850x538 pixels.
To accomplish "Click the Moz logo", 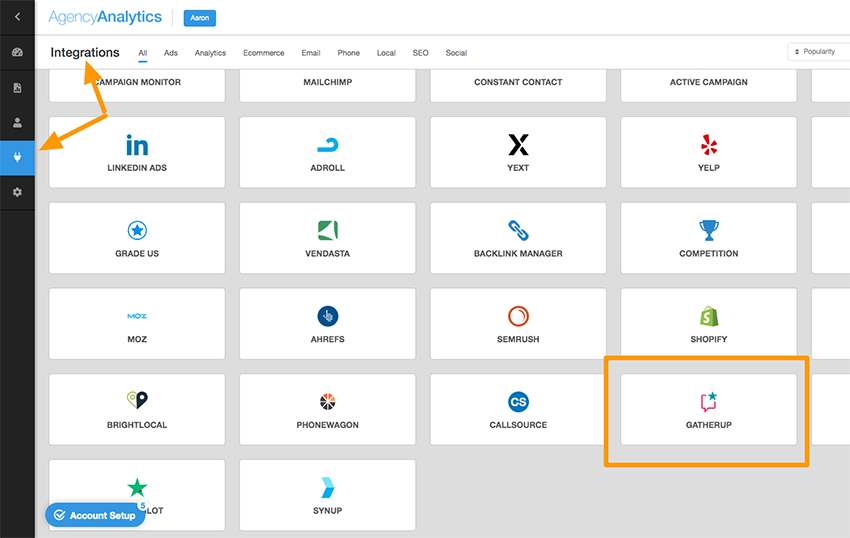I will pos(137,316).
